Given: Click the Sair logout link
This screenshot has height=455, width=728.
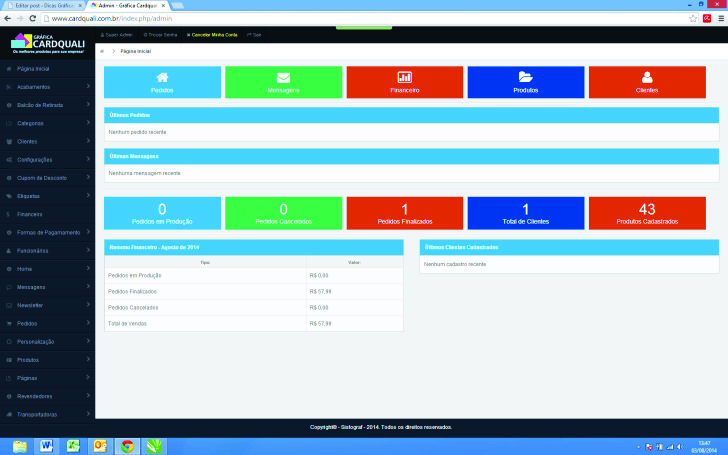Looking at the screenshot, I should (254, 34).
